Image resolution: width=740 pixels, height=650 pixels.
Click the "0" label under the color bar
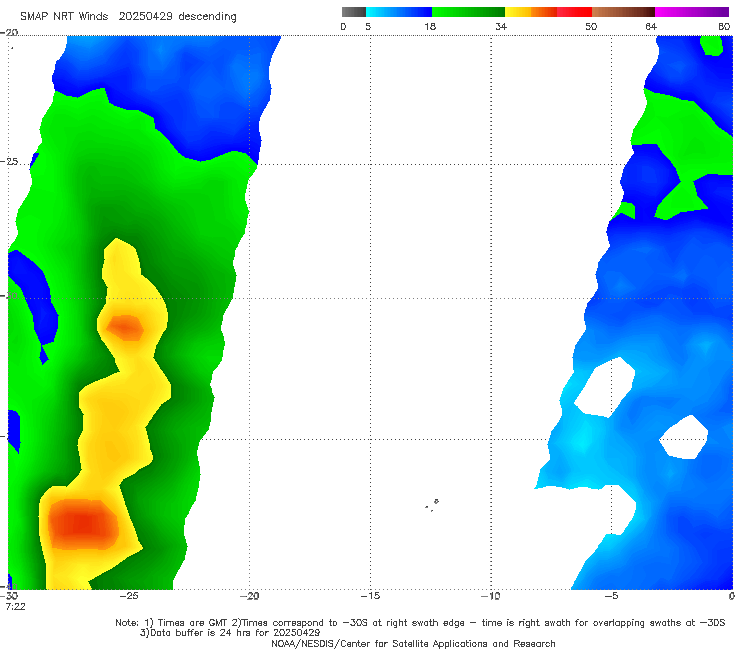(343, 27)
